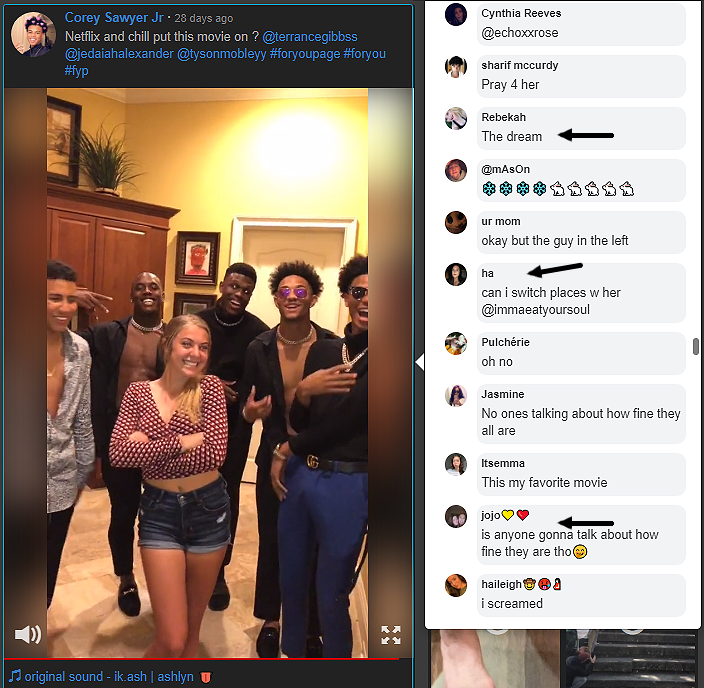Click haileigh's profile avatar
Screen dimensions: 704x688
[456, 585]
